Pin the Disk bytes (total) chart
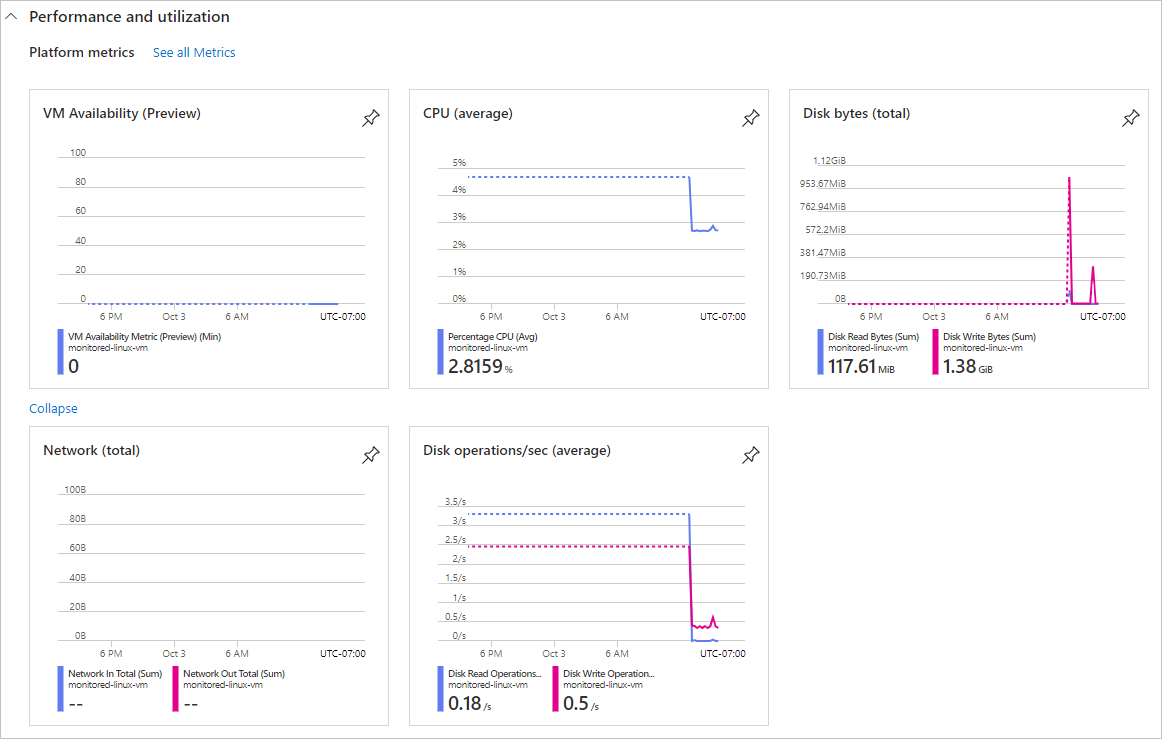Screen dimensions: 1162x739 click(1130, 119)
